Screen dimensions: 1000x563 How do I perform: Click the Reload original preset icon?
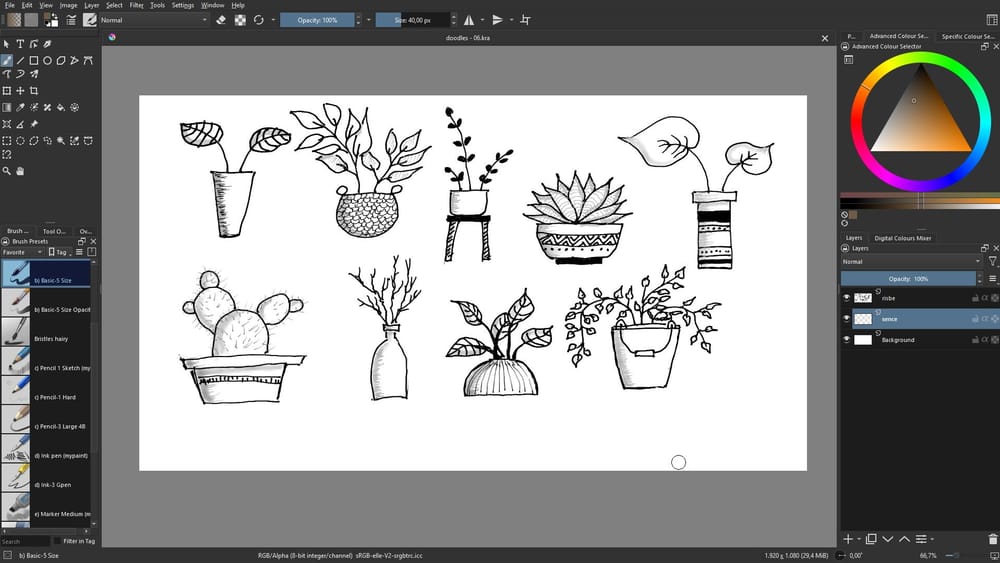click(x=258, y=20)
